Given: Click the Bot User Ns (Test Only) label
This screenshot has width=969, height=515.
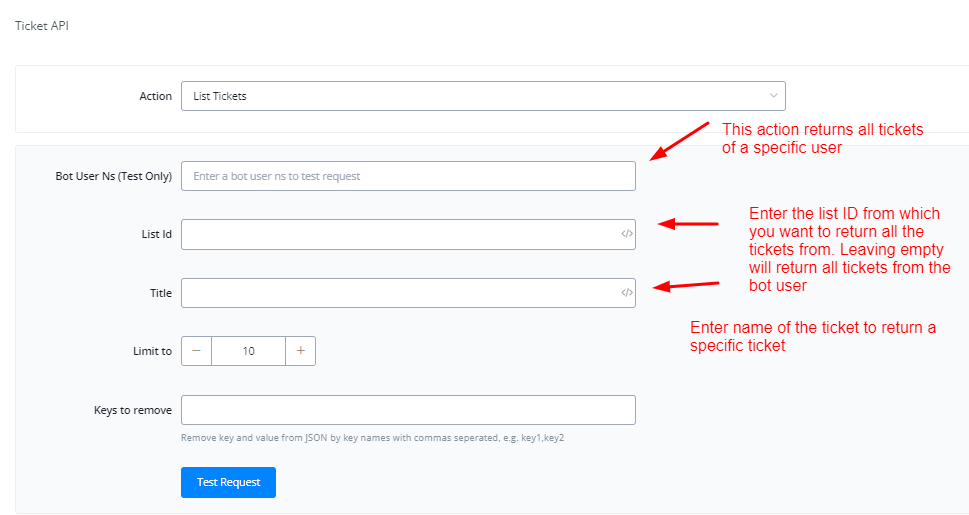Looking at the screenshot, I should pyautogui.click(x=113, y=176).
